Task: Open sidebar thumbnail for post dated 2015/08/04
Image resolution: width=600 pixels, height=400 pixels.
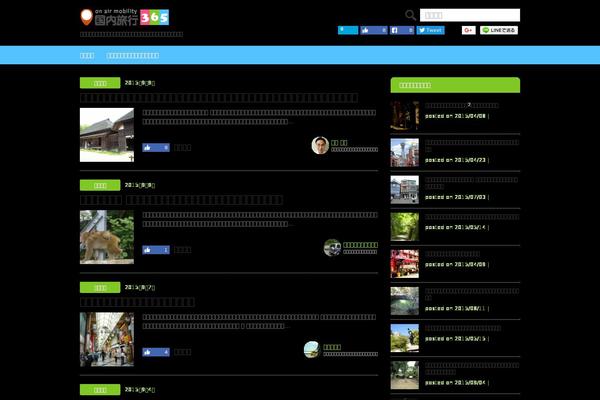Action: [x=404, y=376]
